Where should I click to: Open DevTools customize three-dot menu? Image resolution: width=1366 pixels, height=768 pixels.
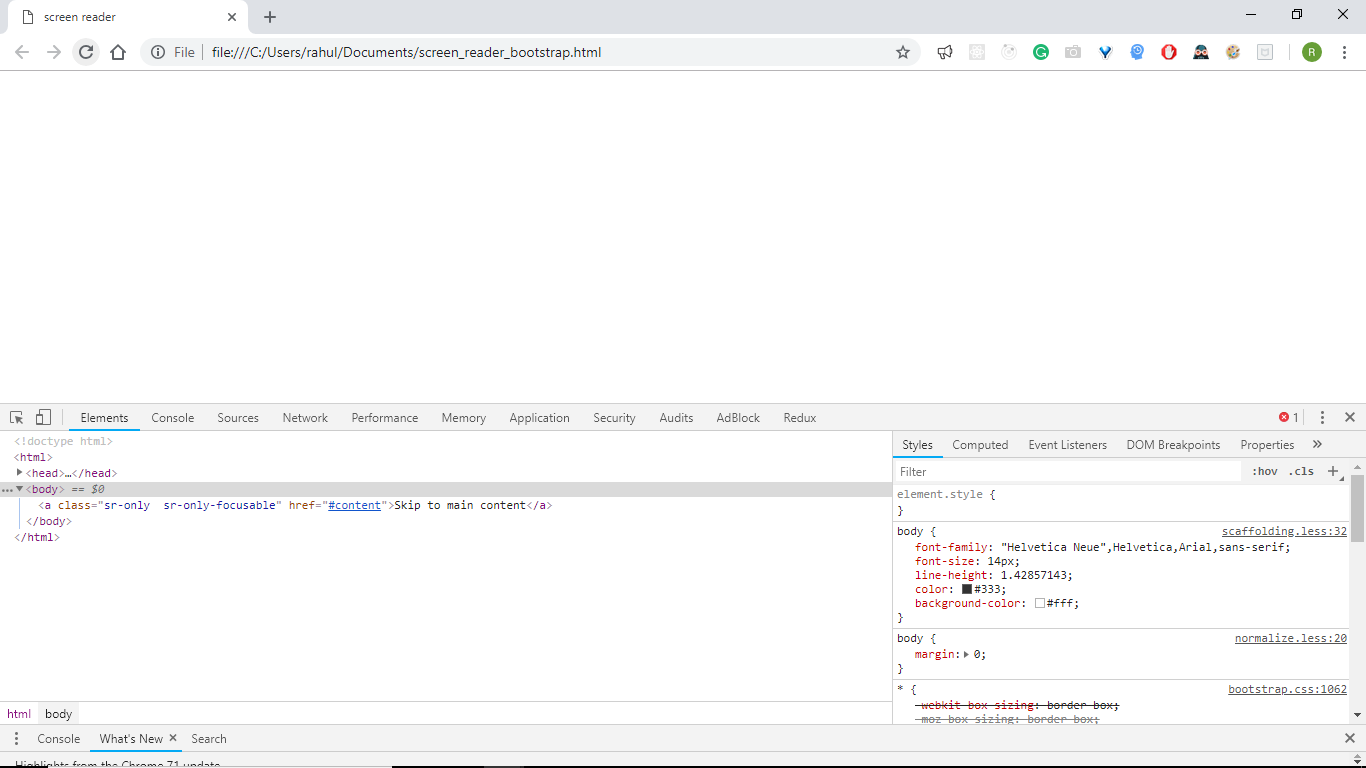1322,418
